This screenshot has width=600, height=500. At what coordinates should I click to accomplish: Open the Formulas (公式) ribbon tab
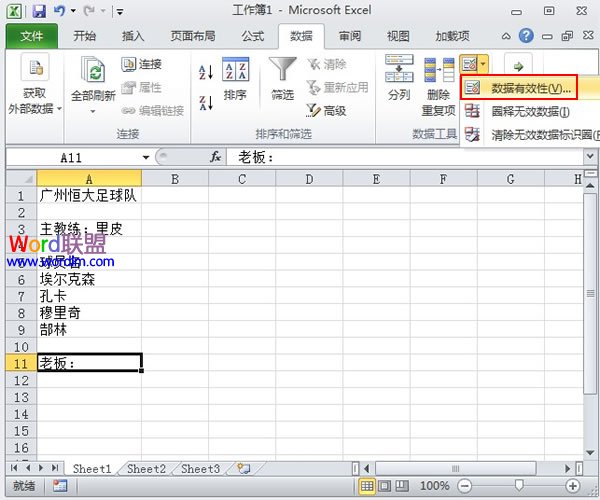coord(252,36)
